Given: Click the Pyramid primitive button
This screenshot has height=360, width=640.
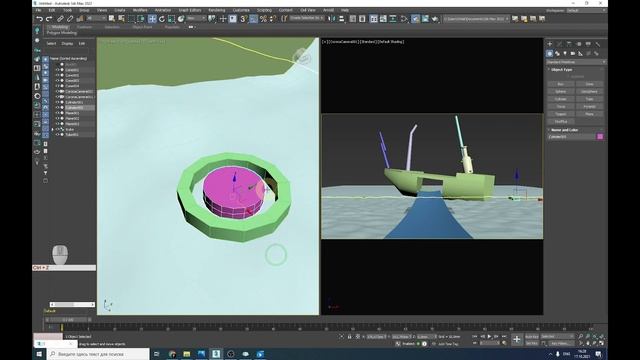Looking at the screenshot, I should tap(589, 107).
